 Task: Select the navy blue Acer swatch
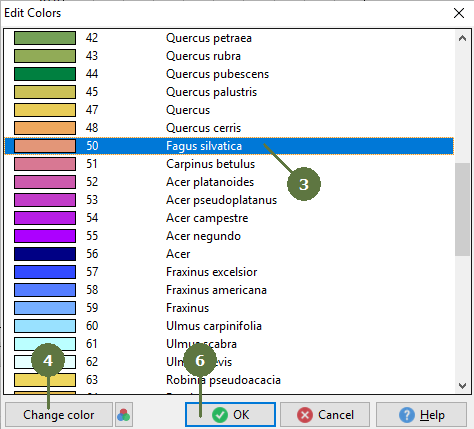45,254
